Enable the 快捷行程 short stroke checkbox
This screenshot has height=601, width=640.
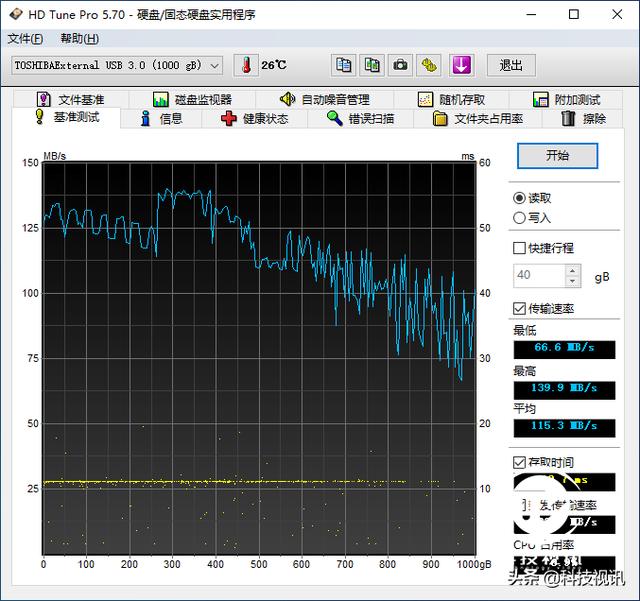[x=543, y=248]
